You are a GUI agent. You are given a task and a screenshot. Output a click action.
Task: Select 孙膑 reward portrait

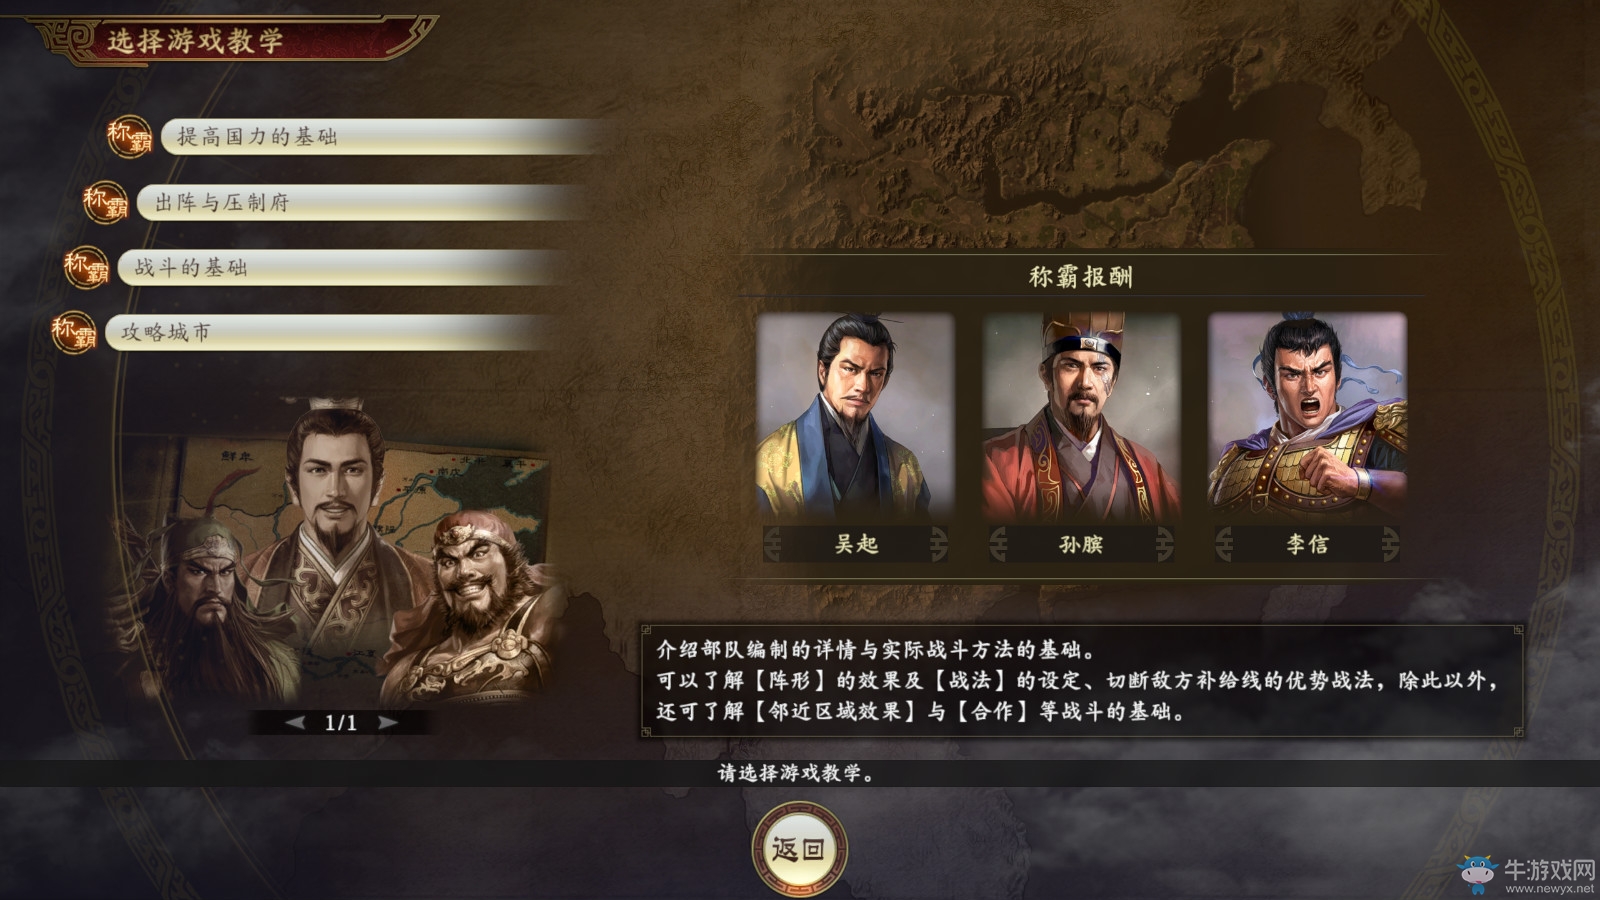click(x=1081, y=417)
